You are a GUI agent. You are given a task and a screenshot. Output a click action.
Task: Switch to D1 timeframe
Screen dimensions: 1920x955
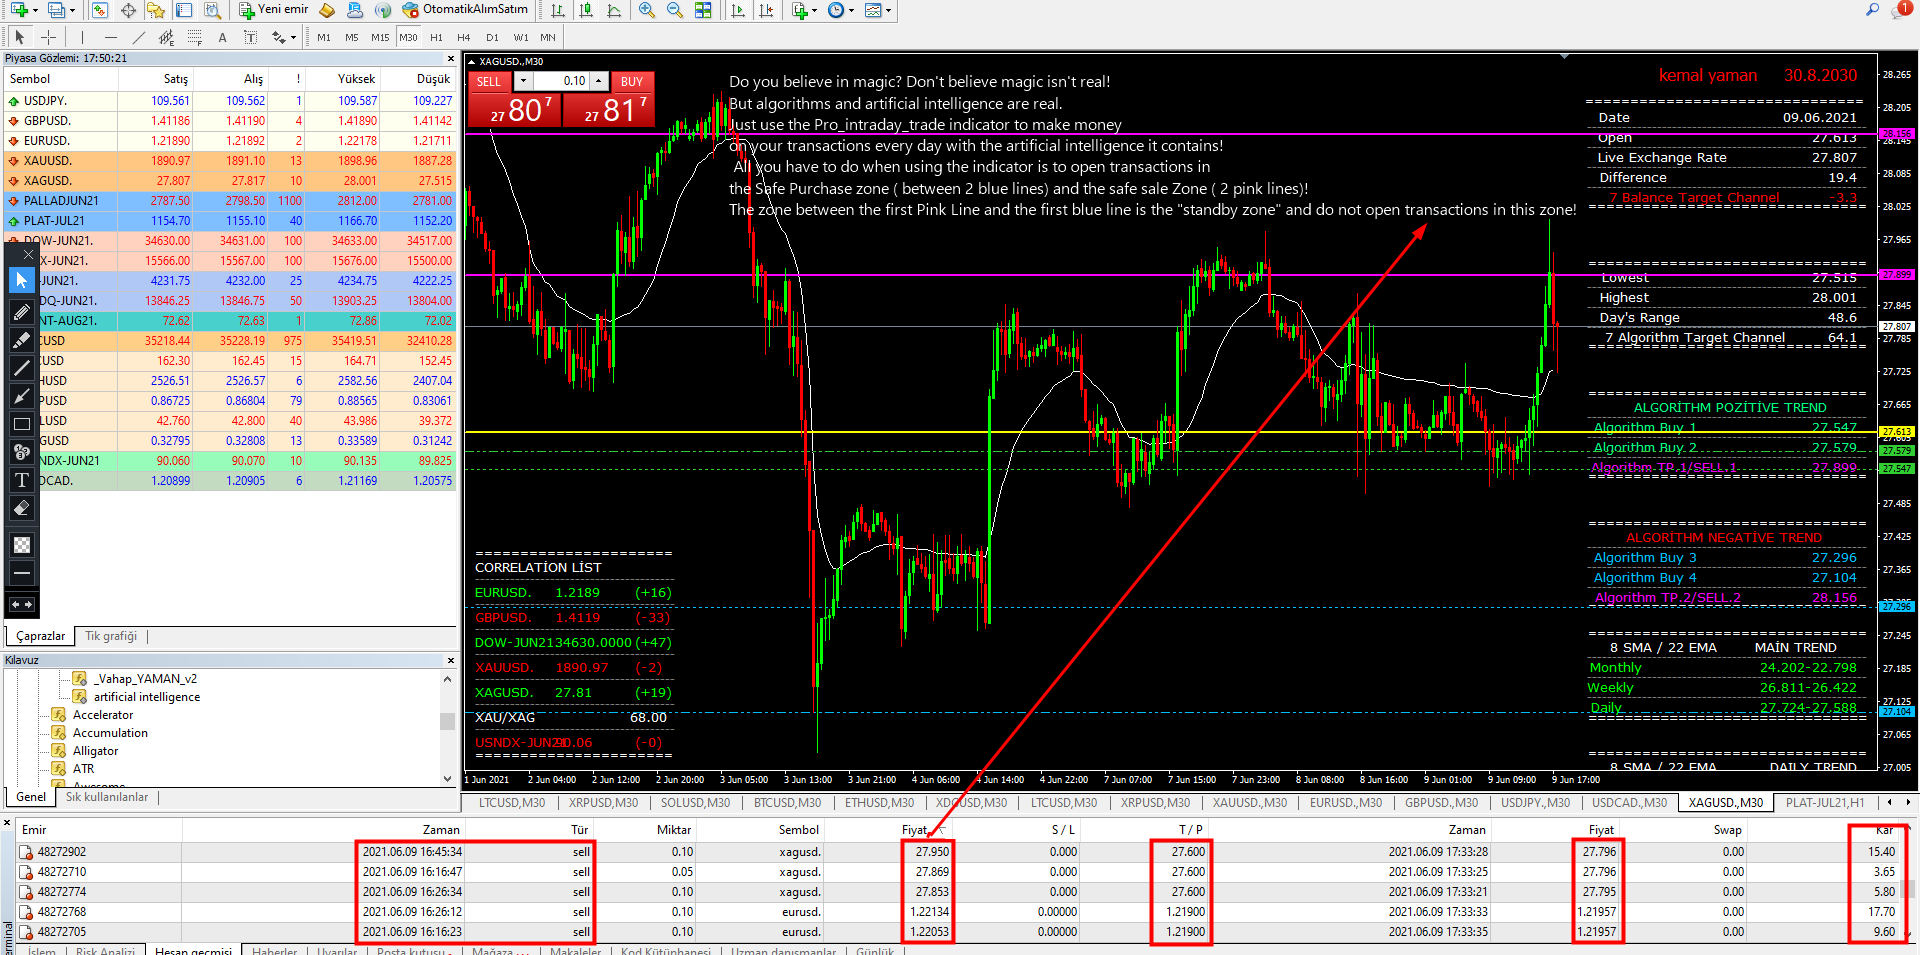pos(492,37)
